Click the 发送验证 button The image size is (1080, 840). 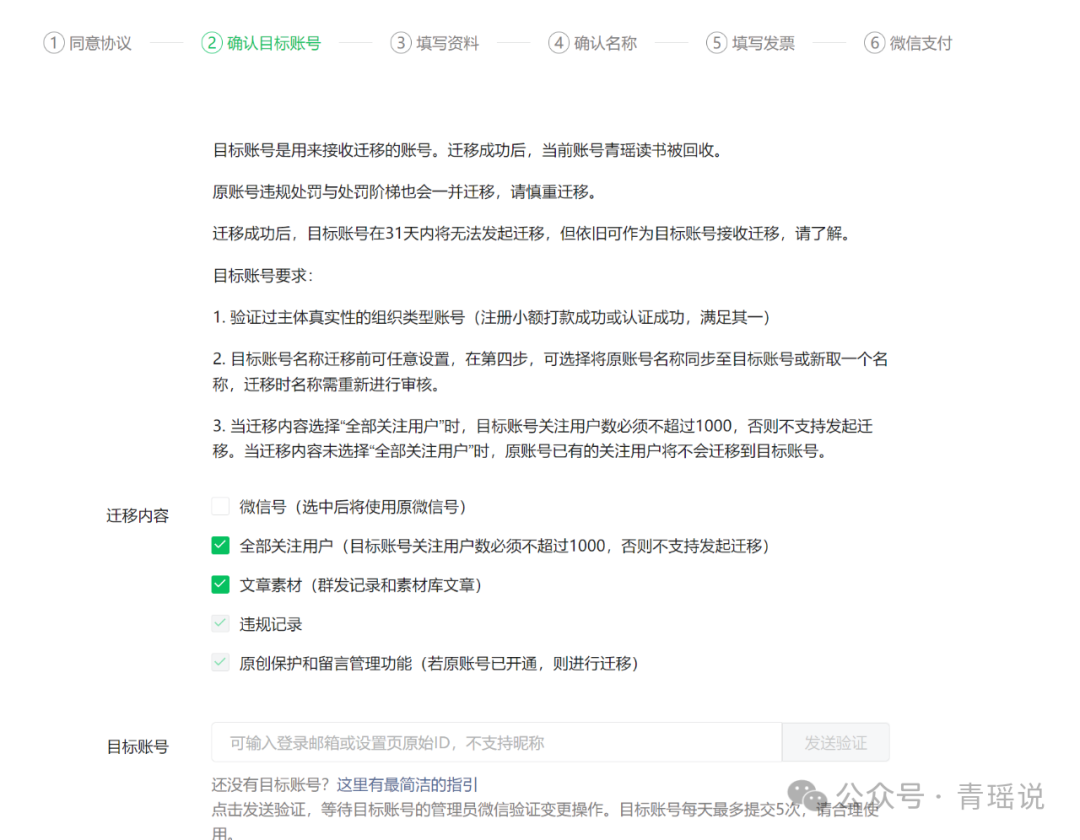(x=835, y=742)
